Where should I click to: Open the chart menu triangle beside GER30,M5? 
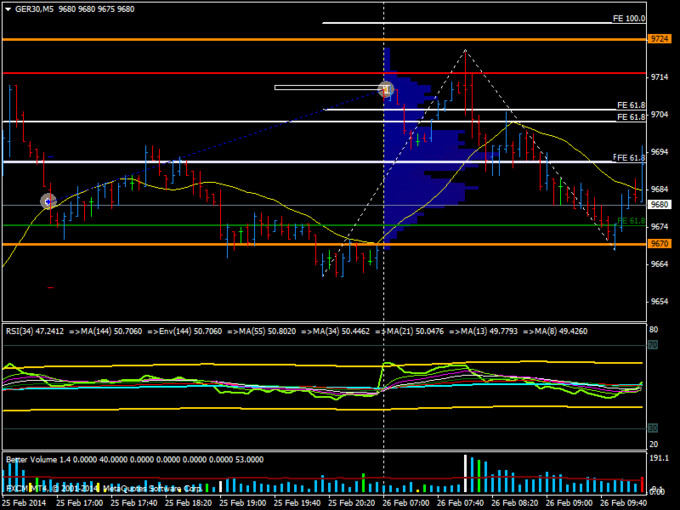pos(7,8)
